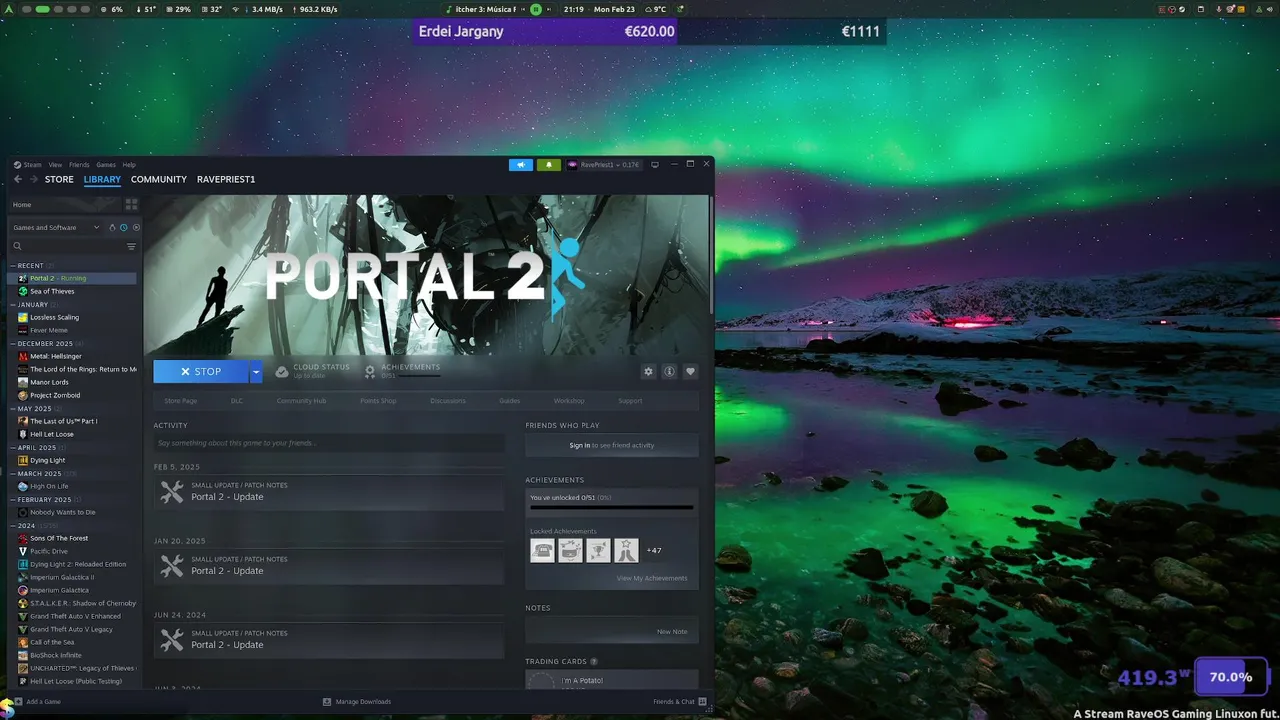
Task: Click the second locked achievement thumbnail
Action: point(570,550)
